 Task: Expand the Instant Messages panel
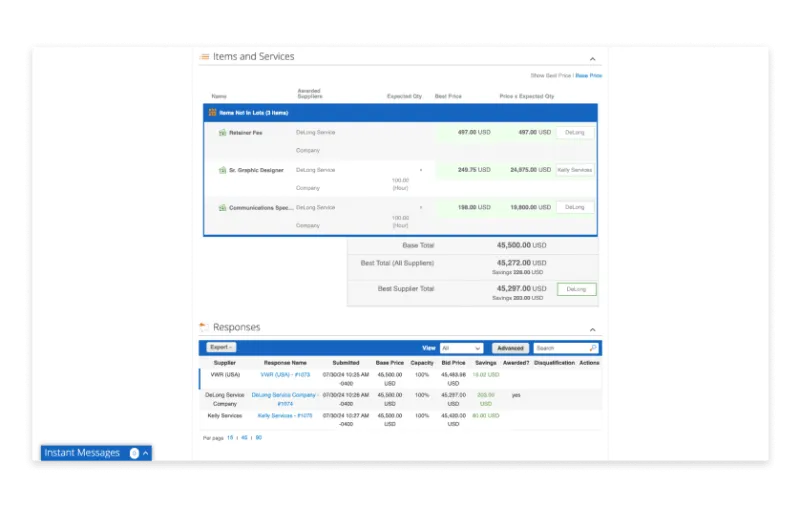coord(146,453)
